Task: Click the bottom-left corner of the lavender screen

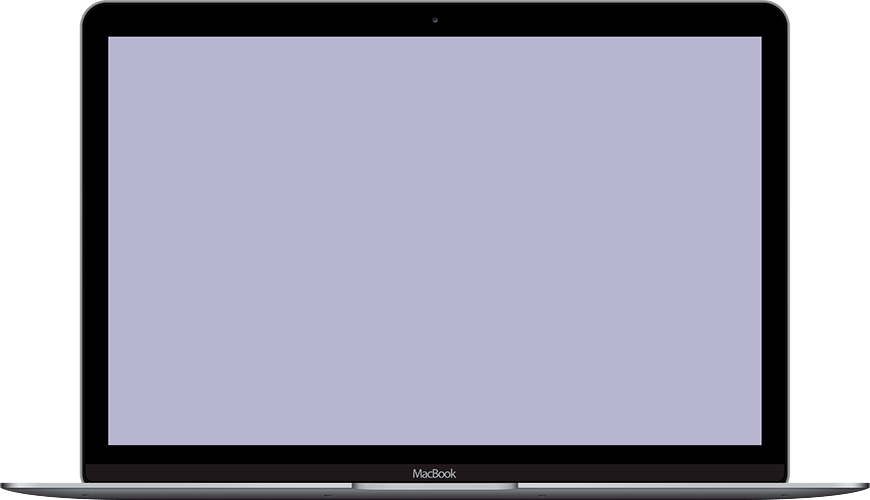Action: pos(110,443)
